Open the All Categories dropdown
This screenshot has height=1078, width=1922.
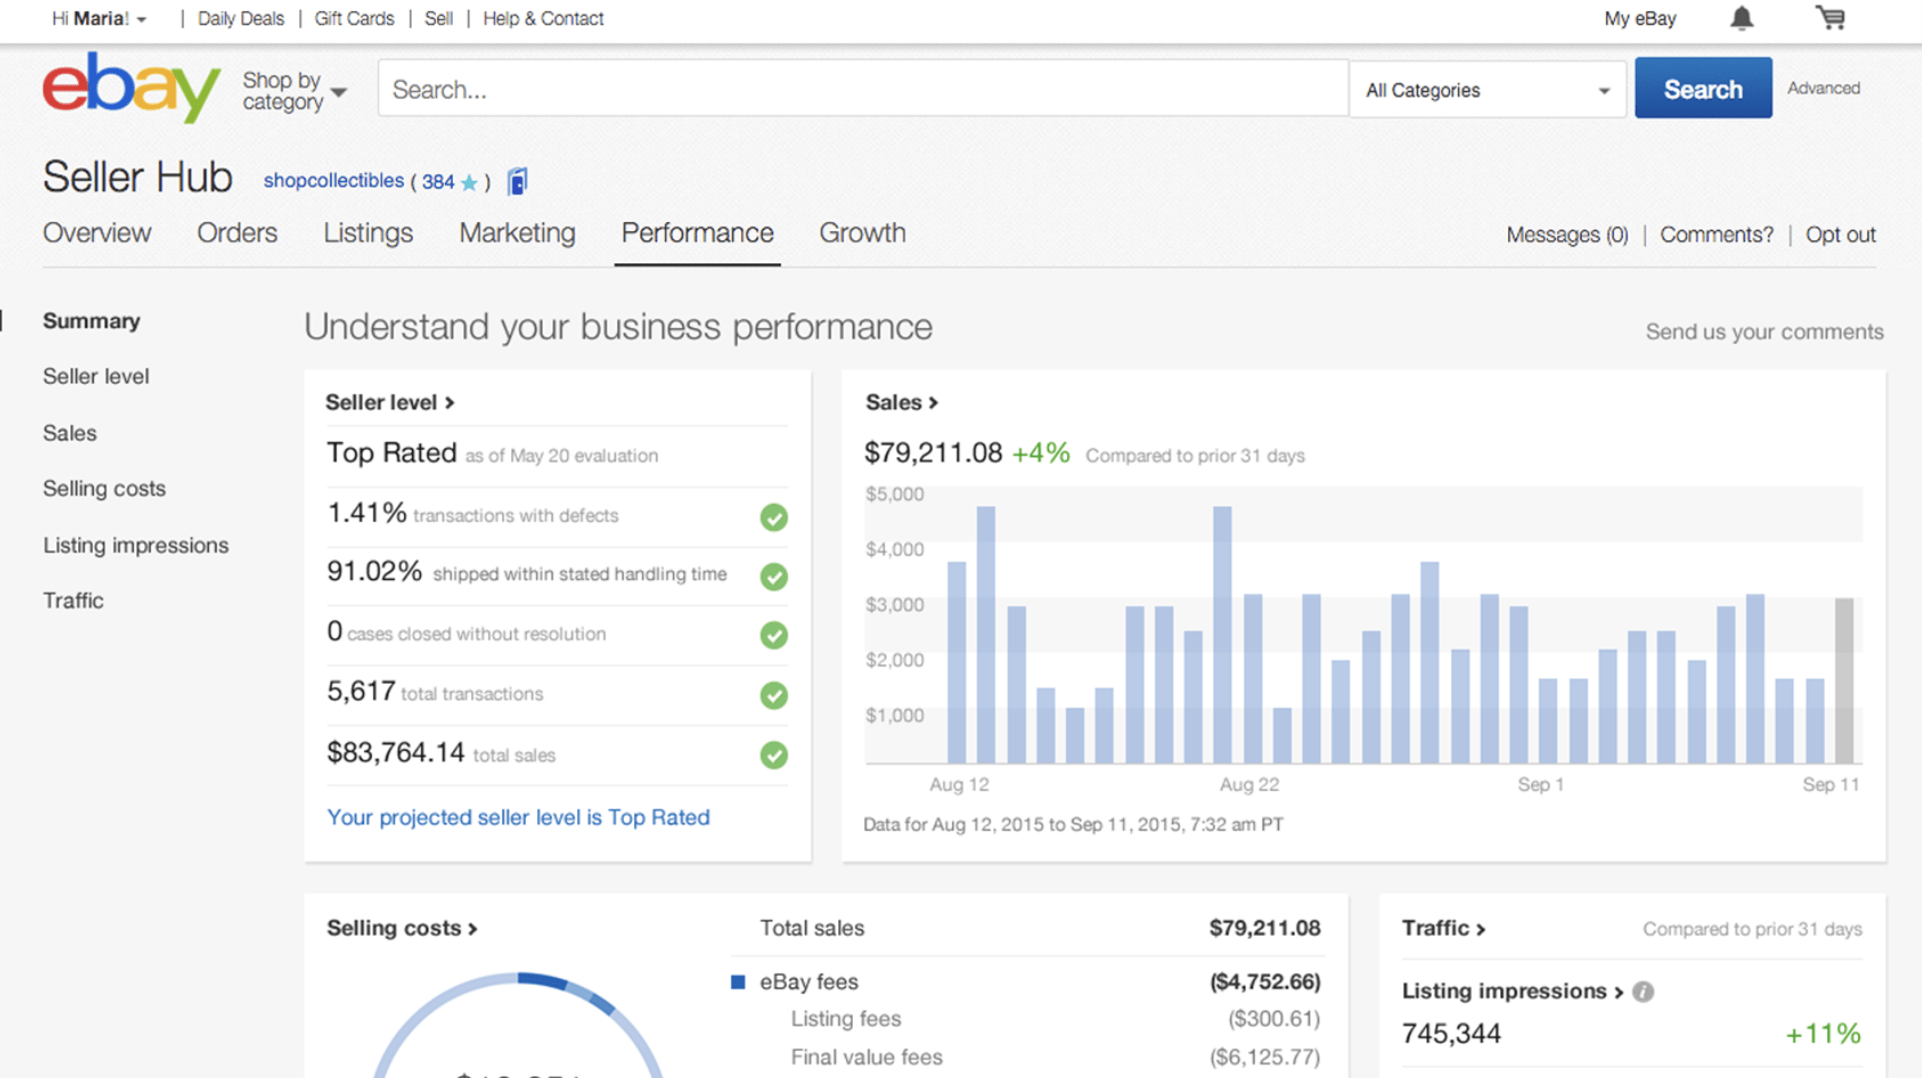[x=1487, y=90]
